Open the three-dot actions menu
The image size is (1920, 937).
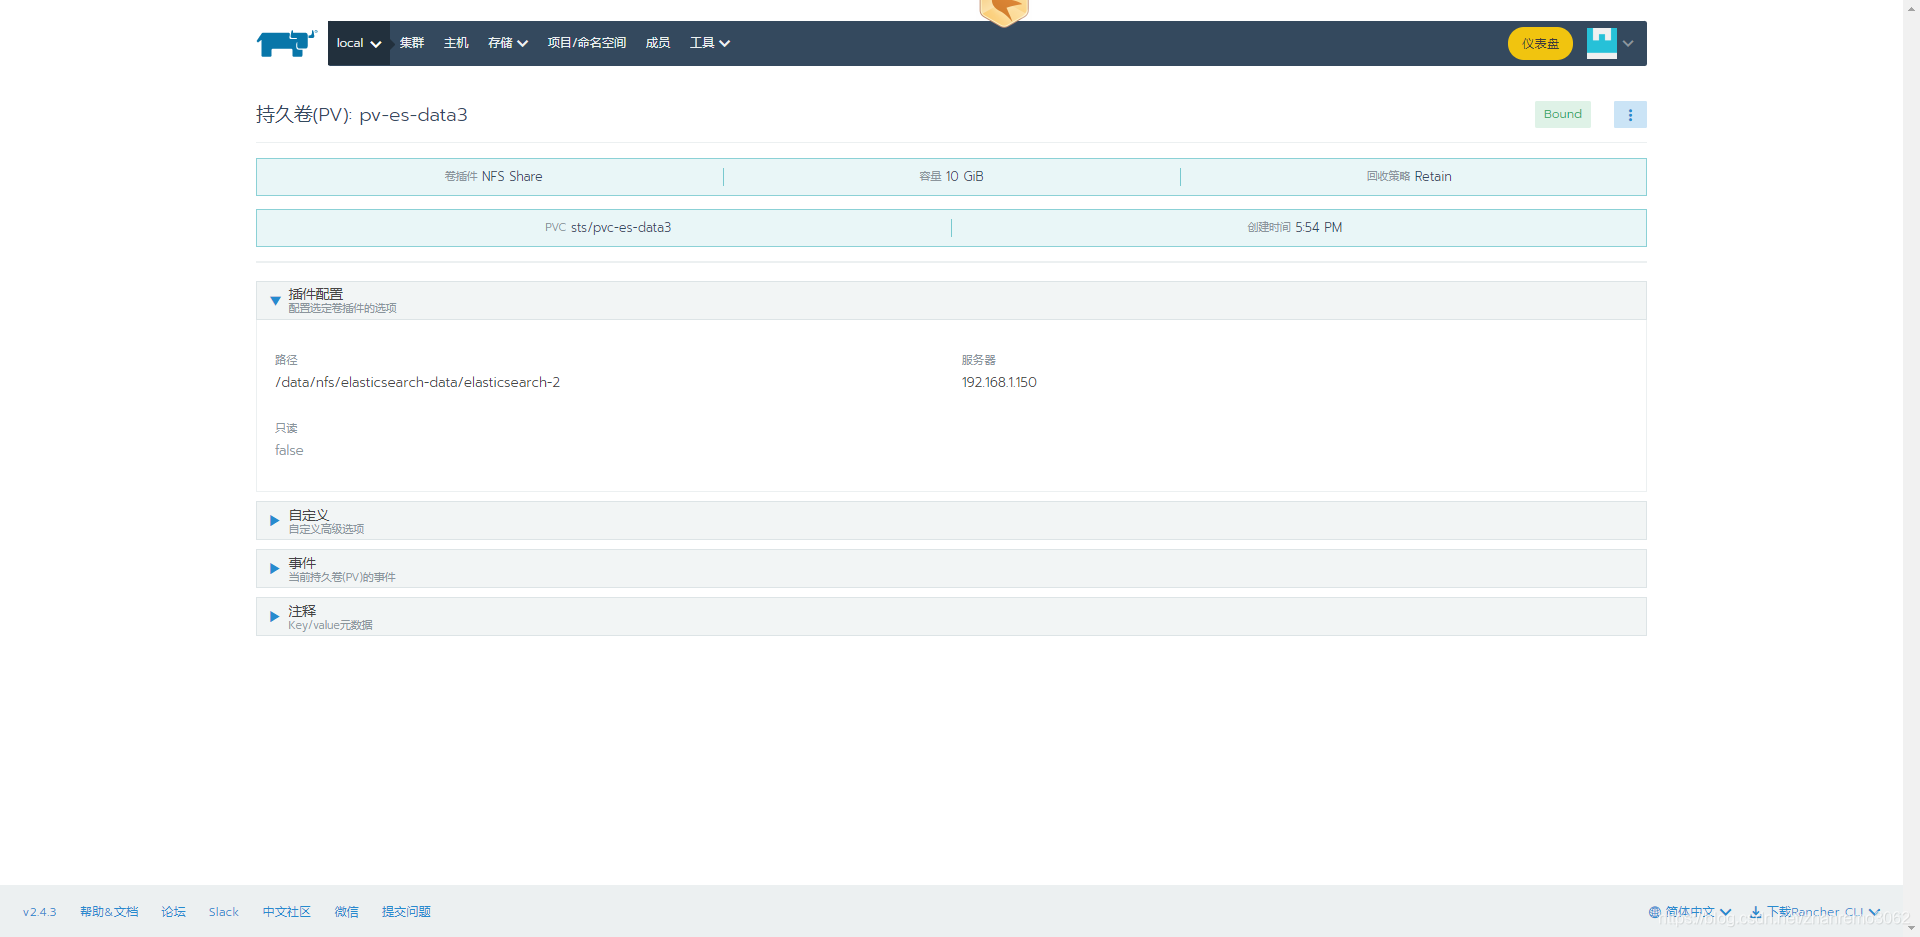[x=1630, y=115]
